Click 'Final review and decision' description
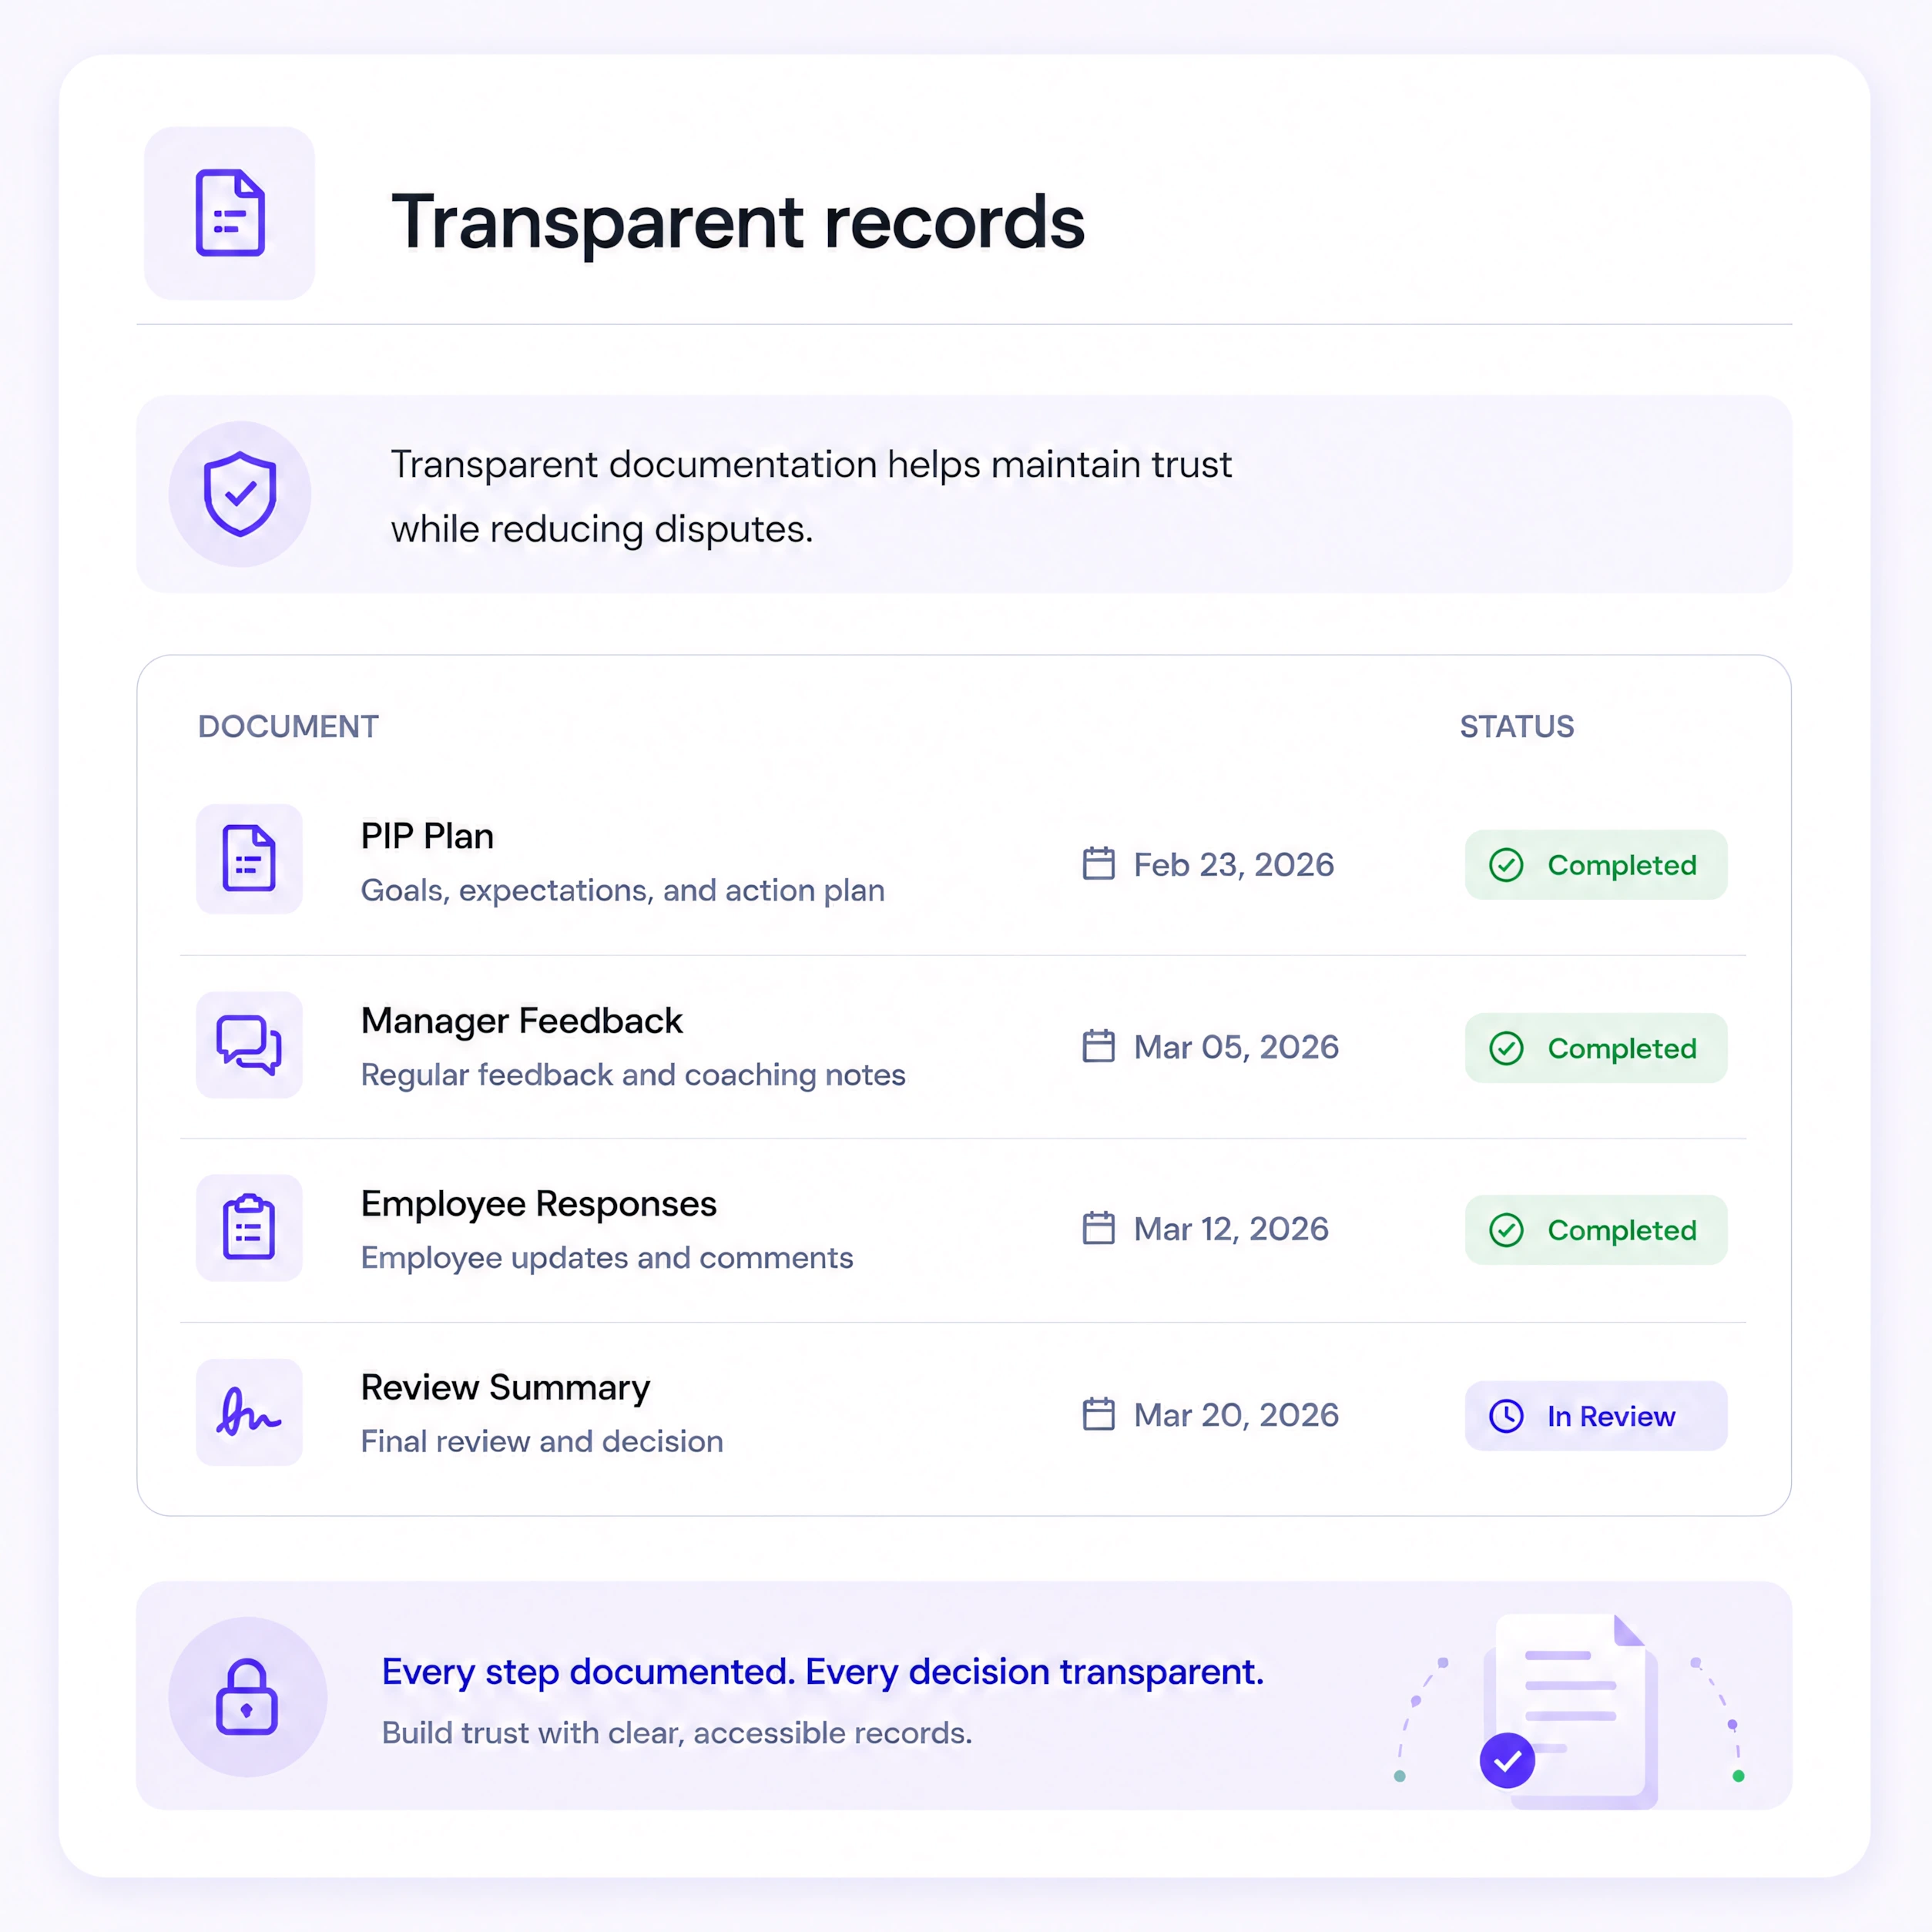The height and width of the screenshot is (1932, 1932). point(542,1441)
